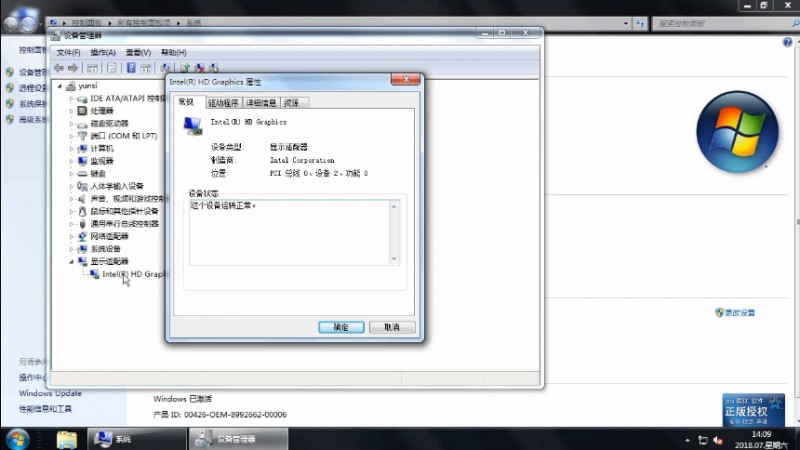Click 取消 button in properties dialog
The image size is (800, 450).
(x=392, y=327)
